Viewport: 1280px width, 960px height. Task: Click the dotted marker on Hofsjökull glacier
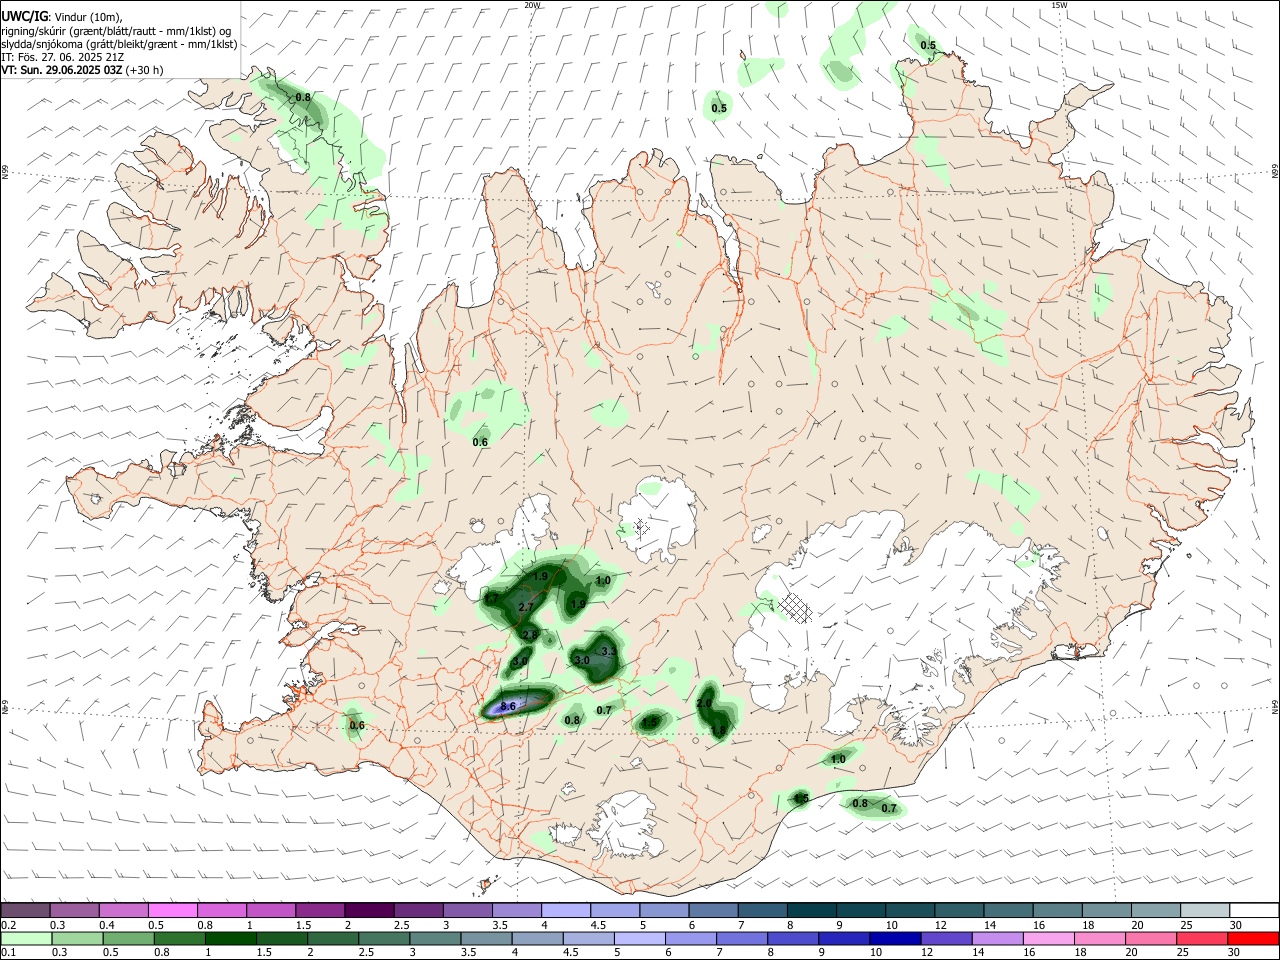642,527
